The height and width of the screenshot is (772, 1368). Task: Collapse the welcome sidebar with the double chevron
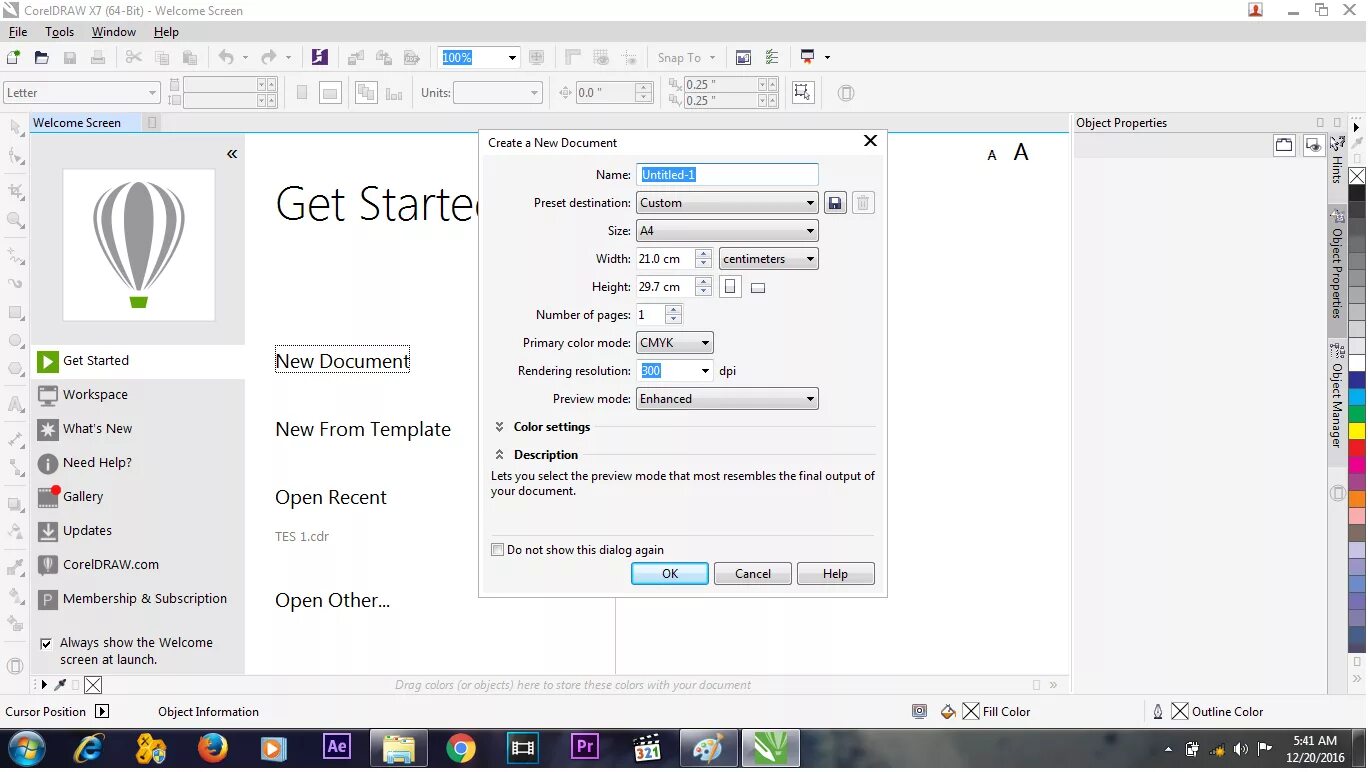tap(232, 154)
